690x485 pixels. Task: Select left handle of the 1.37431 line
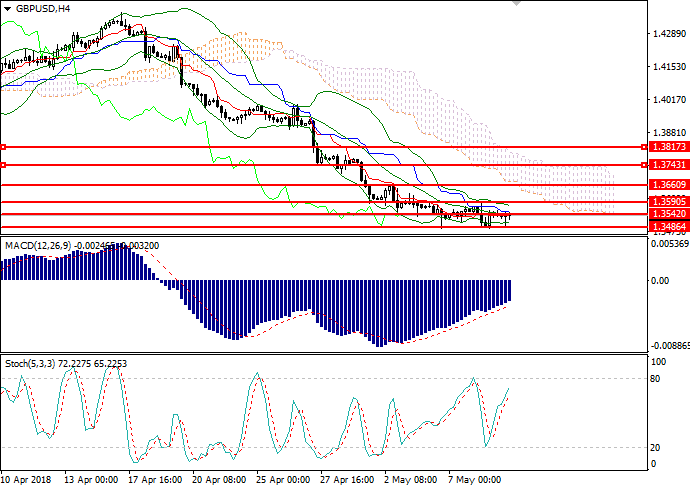coord(4,164)
